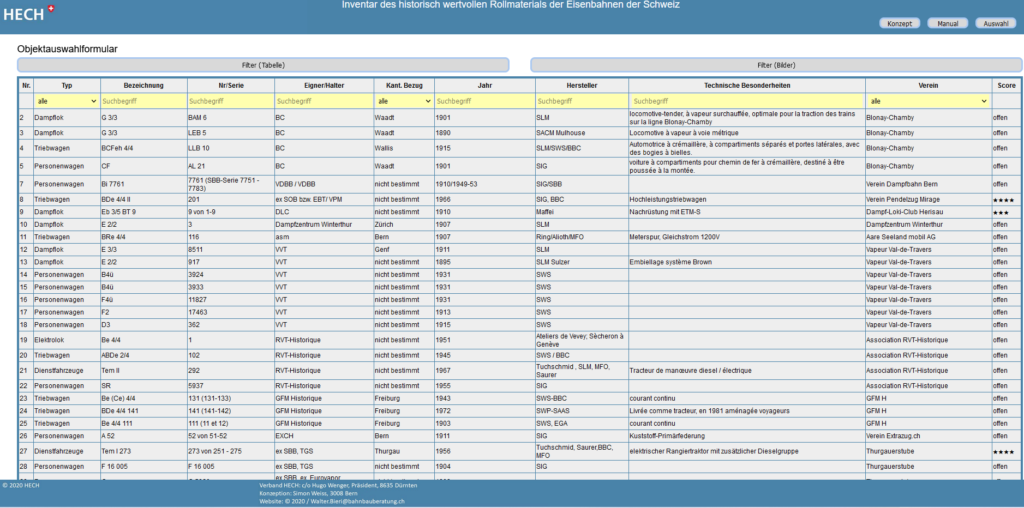Click the four-star score in row 8
Viewport: 1024px width, 508px height.
1003,199
